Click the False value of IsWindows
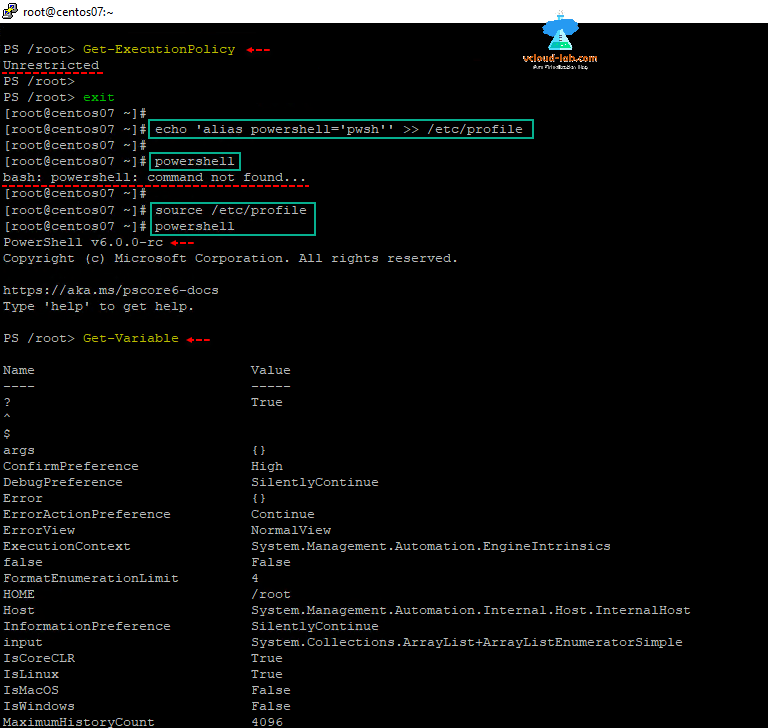 point(271,706)
